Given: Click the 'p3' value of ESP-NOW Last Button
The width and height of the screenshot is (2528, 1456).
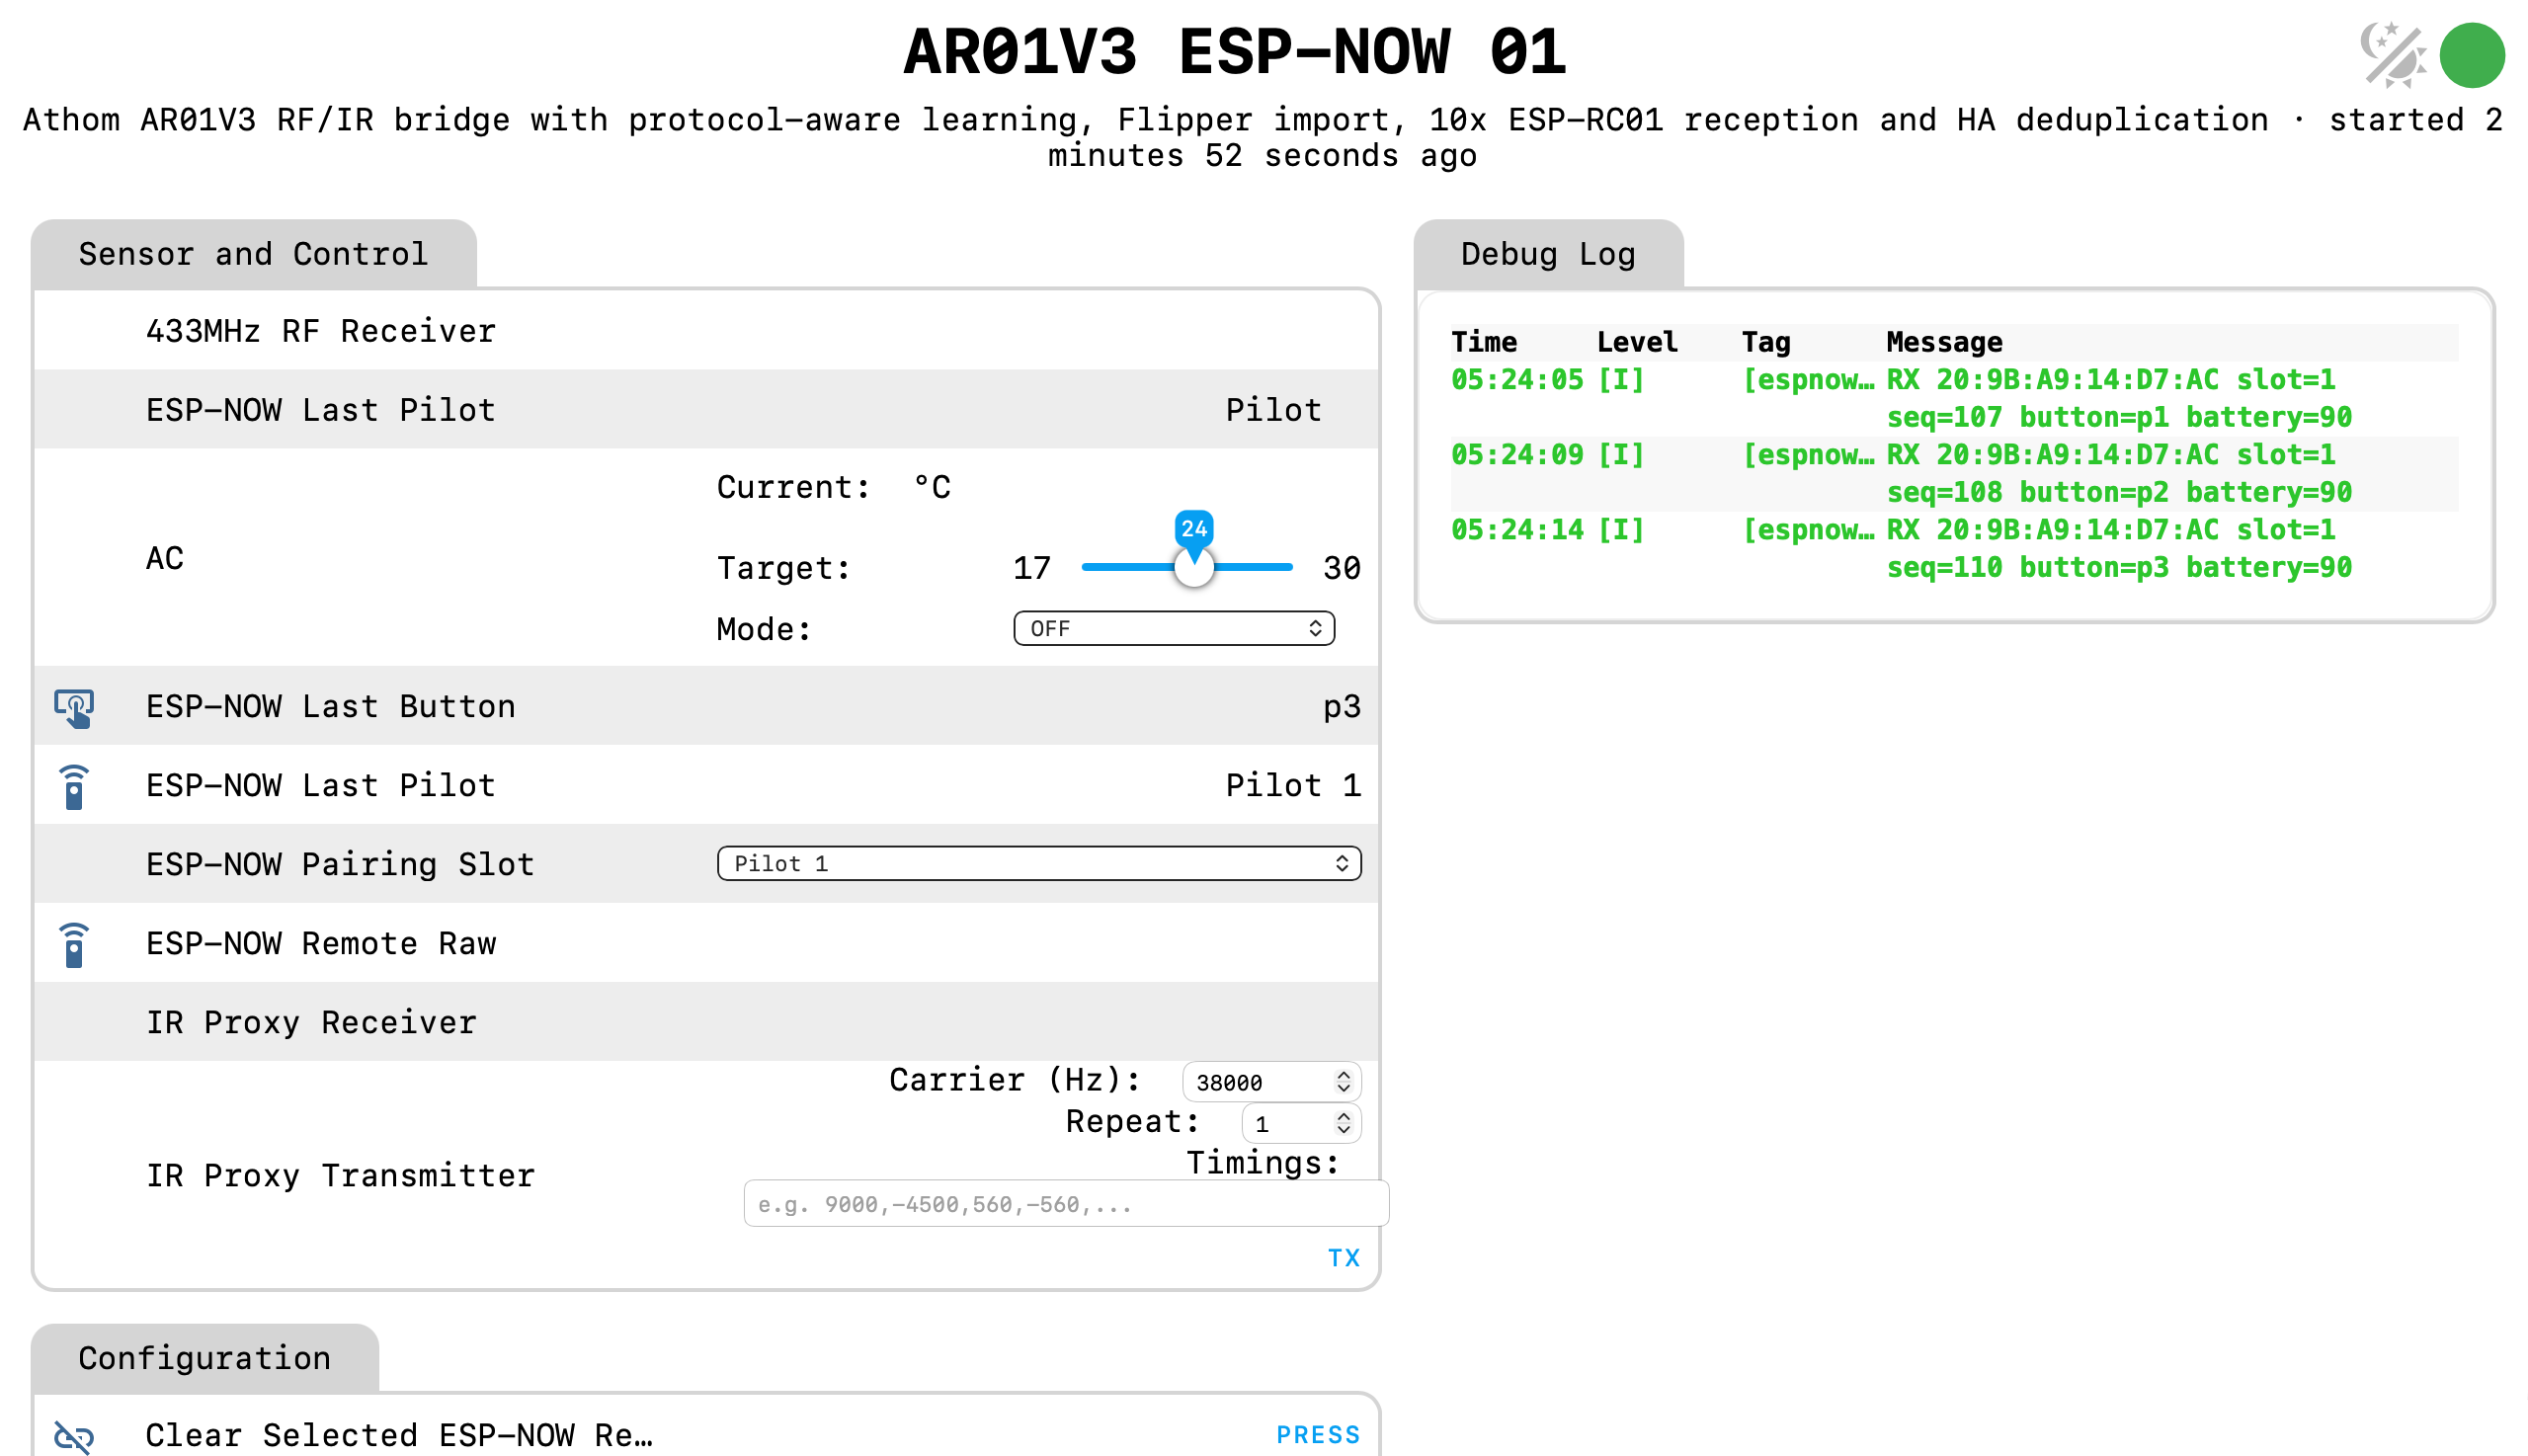Looking at the screenshot, I should (1342, 707).
